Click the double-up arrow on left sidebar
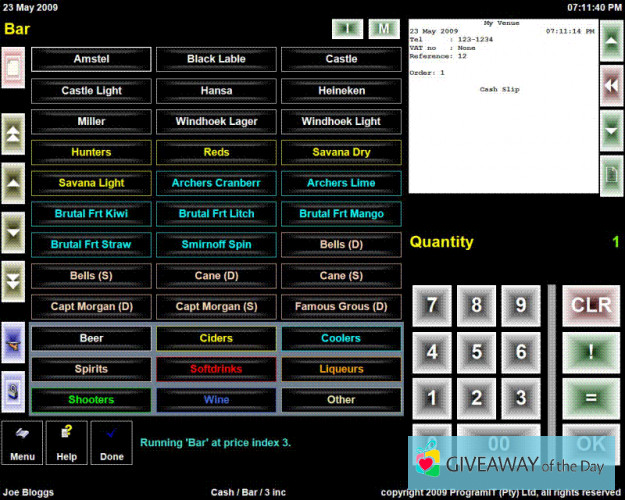Image resolution: width=625 pixels, height=500 pixels. (14, 134)
